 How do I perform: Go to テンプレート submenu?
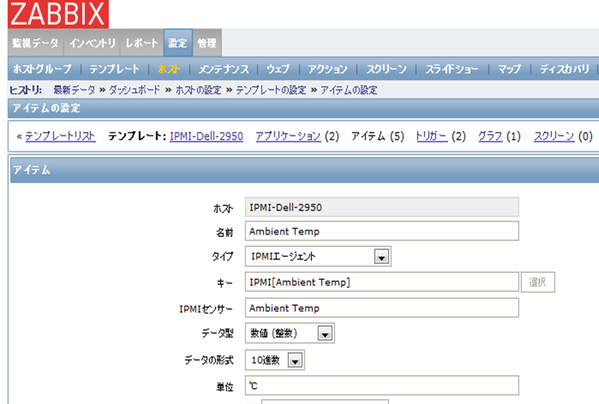click(114, 69)
